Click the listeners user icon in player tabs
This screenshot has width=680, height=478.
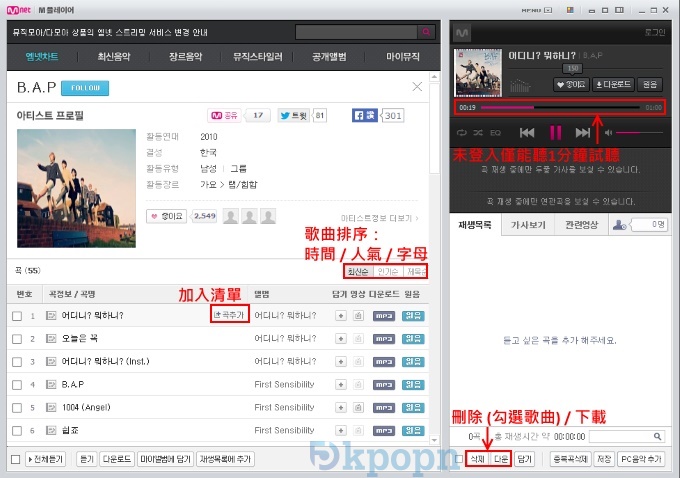pos(619,225)
